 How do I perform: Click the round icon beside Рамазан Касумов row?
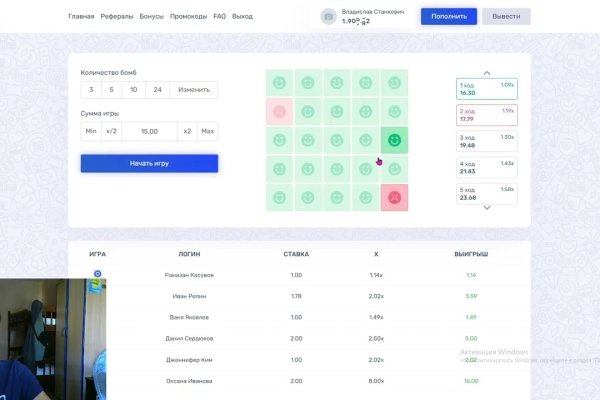97,273
